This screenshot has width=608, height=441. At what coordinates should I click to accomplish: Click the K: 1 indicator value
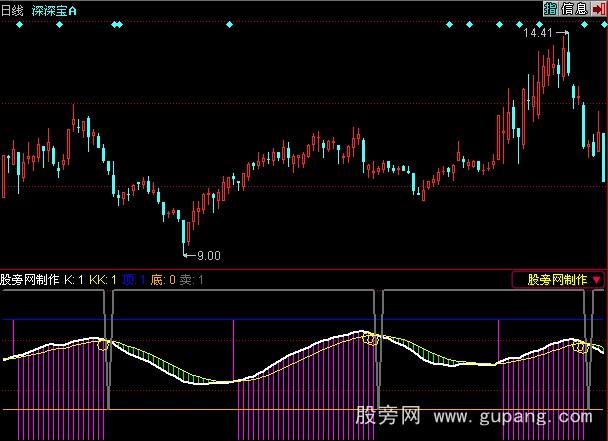[75, 280]
